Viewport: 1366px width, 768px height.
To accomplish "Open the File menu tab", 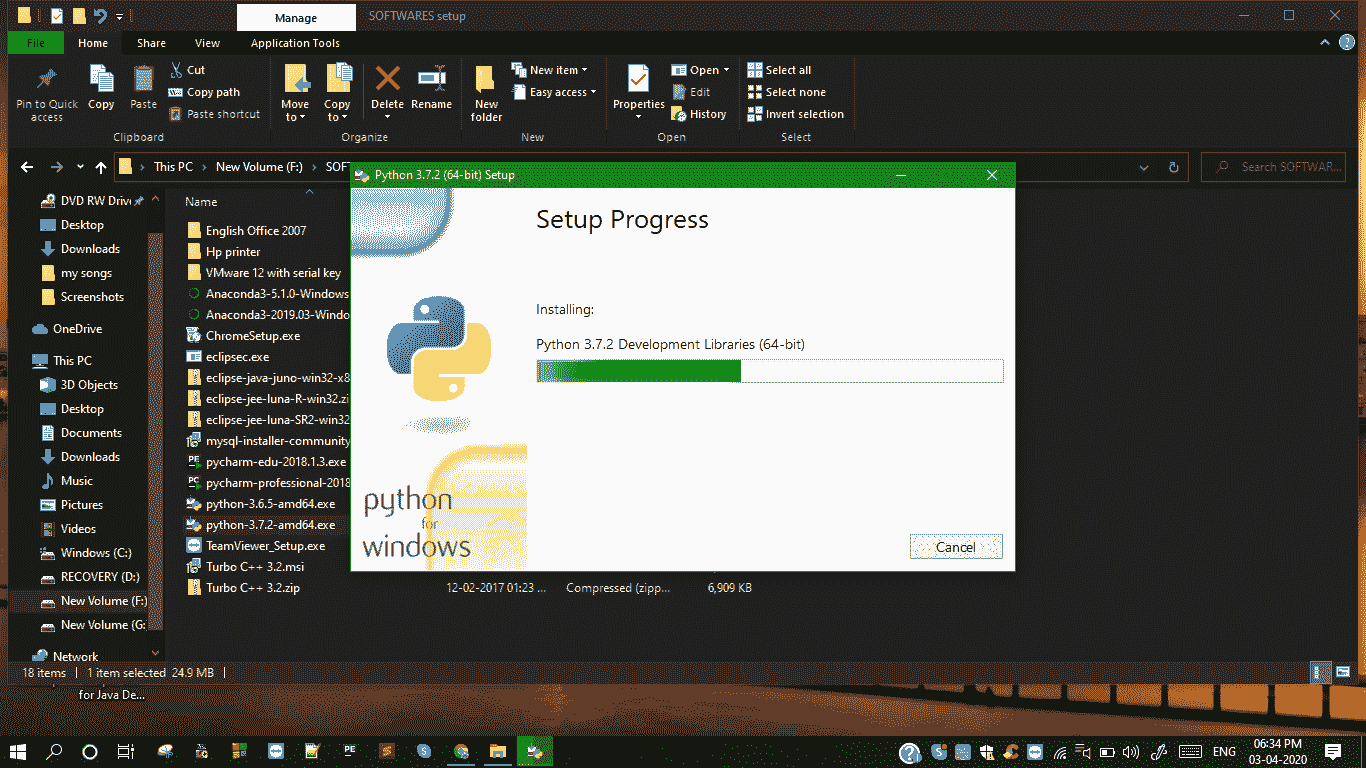I will tap(35, 43).
